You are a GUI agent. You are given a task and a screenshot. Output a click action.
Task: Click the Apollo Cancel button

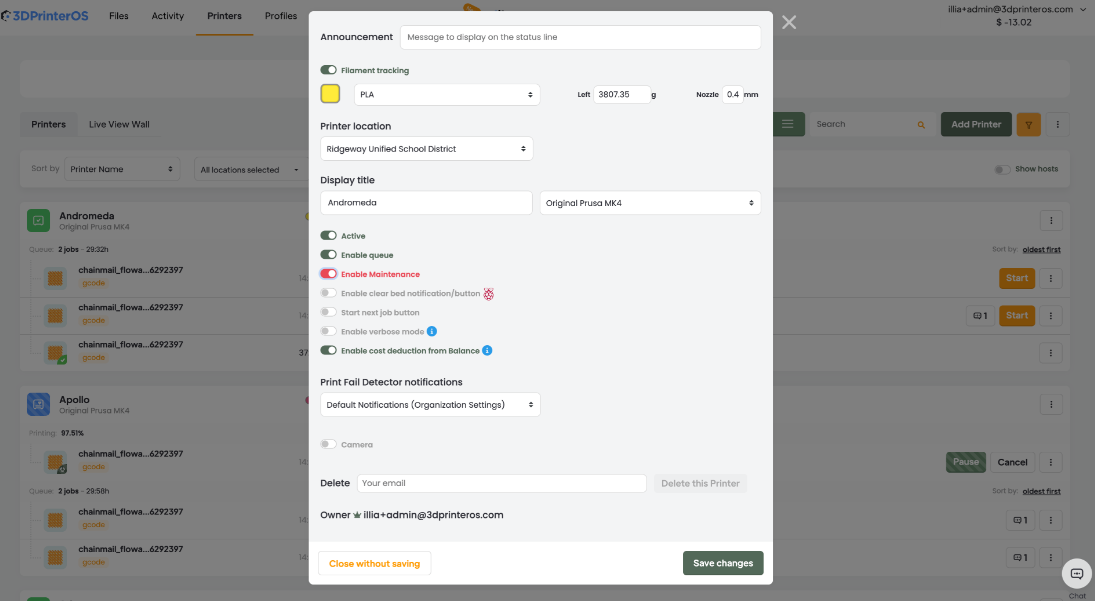pyautogui.click(x=1012, y=462)
